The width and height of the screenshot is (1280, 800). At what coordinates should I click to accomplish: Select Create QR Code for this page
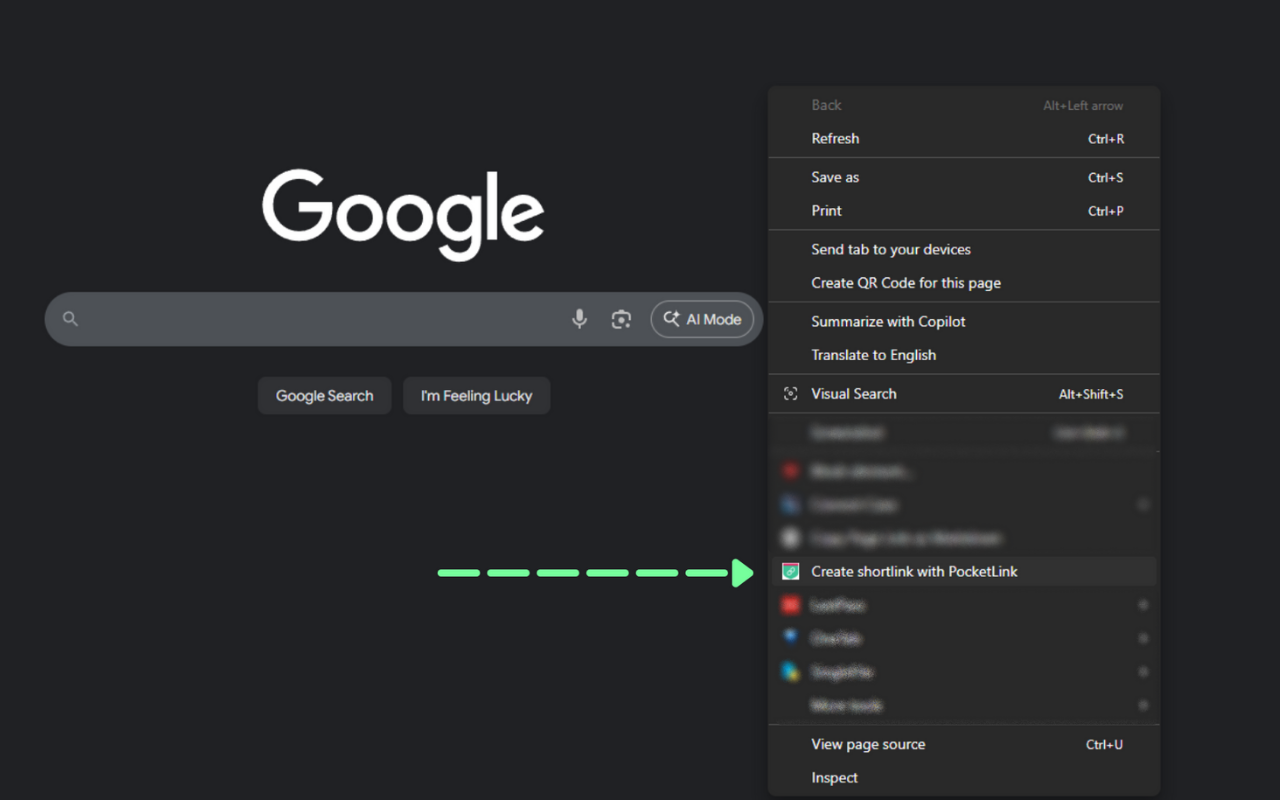964,283
